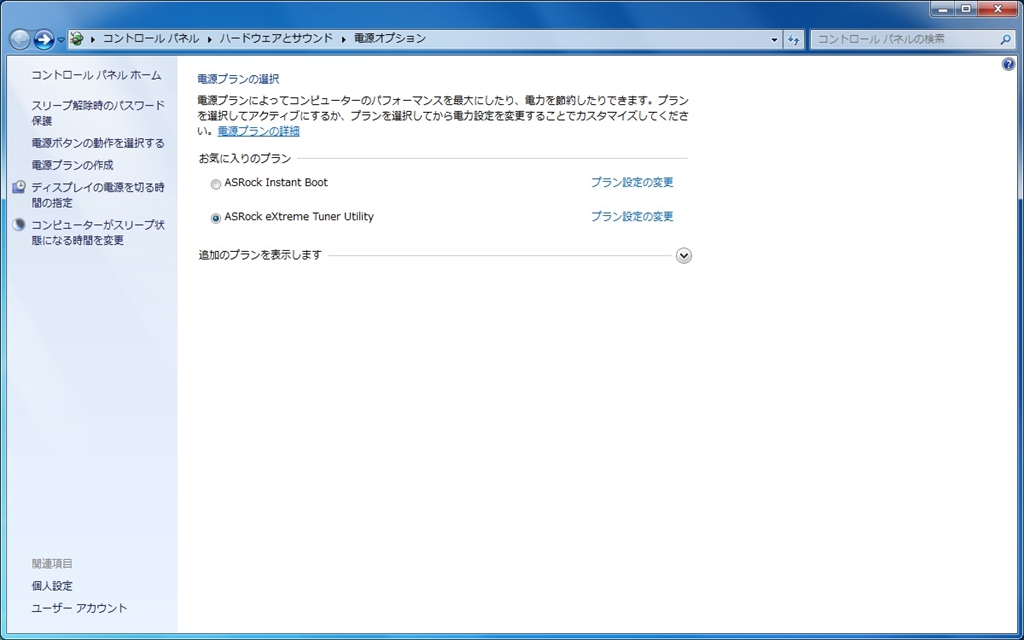Click the お気に入りのプラン group label

[x=245, y=159]
